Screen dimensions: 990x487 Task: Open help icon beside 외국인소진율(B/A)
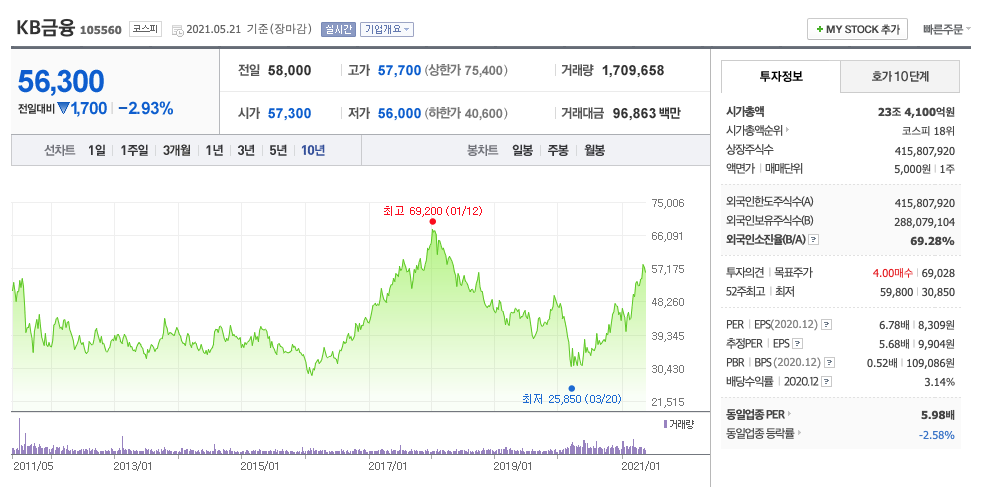point(814,240)
